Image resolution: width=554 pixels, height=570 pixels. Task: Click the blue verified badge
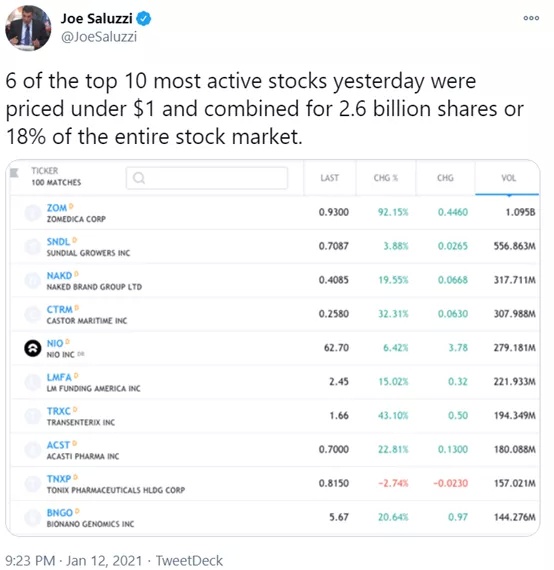tap(144, 19)
